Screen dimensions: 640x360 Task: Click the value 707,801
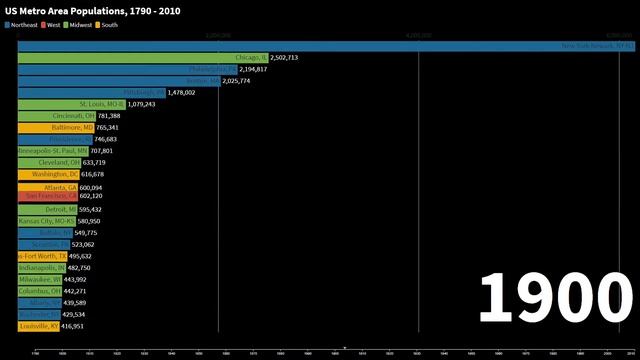pyautogui.click(x=102, y=151)
